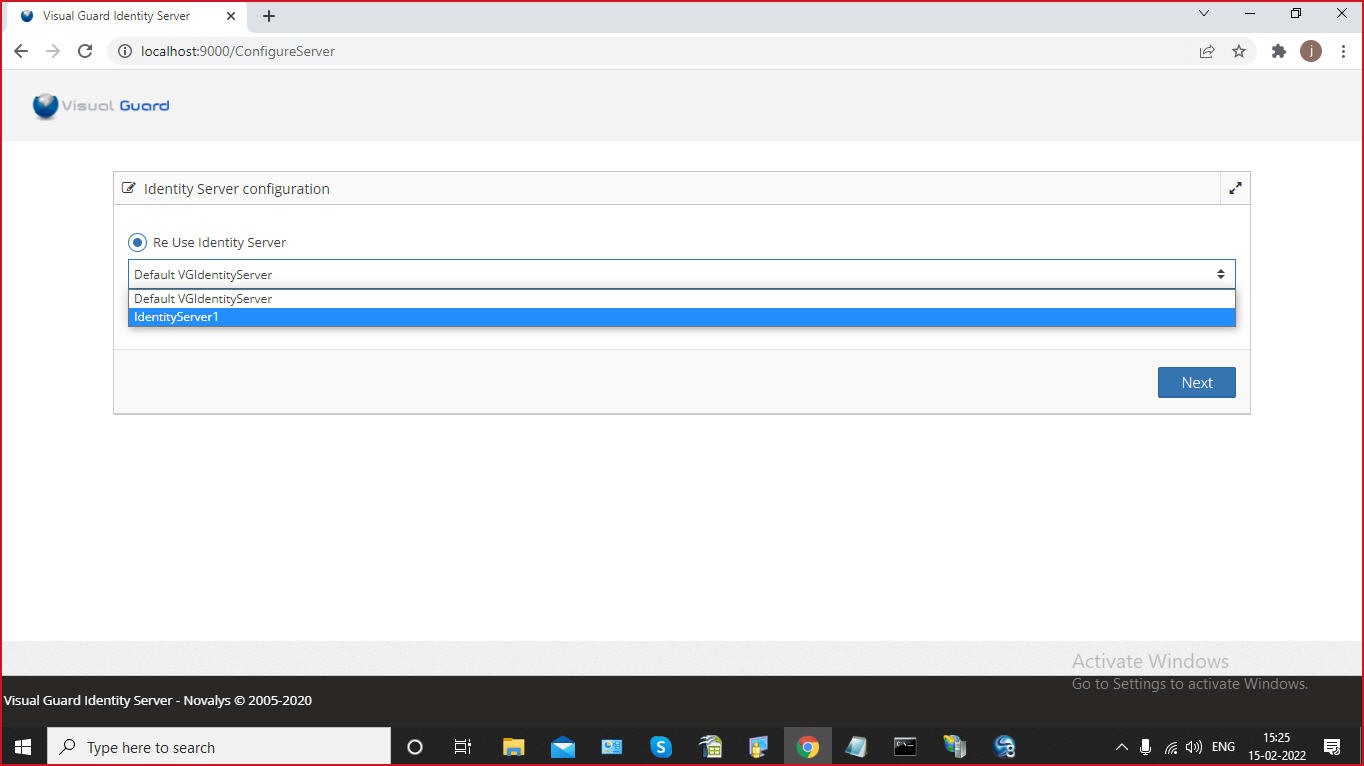1364x766 pixels.
Task: Choose IdentityServer1 from the dropdown list
Action: coord(682,317)
